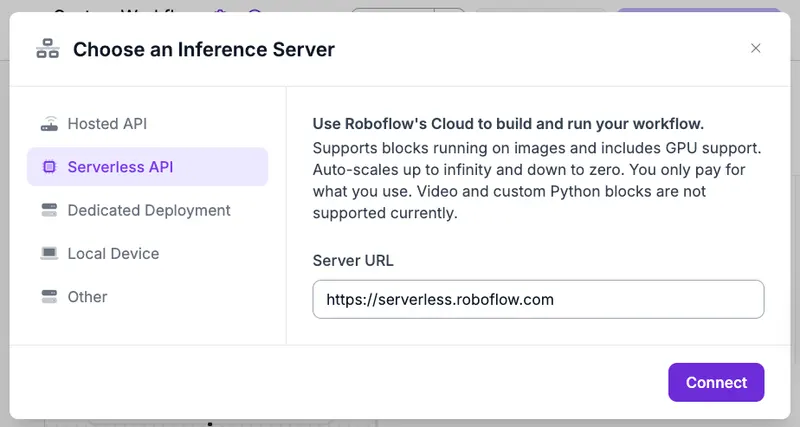Select the Hosted API option

coord(147,123)
